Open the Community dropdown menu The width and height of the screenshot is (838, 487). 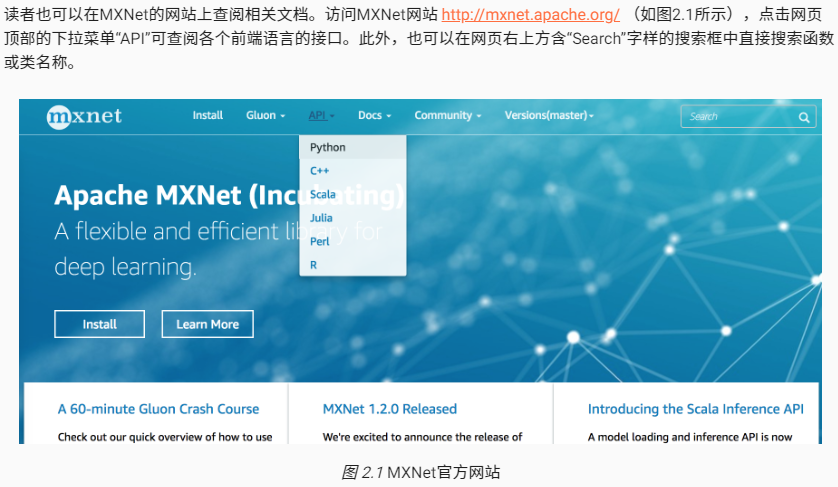[x=448, y=115]
